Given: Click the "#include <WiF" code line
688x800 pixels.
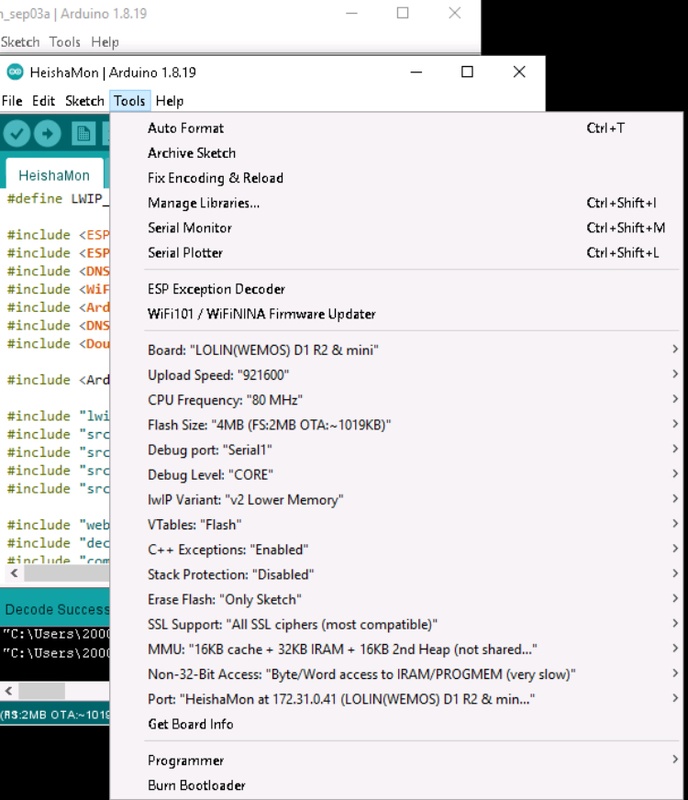Looking at the screenshot, I should (58, 289).
